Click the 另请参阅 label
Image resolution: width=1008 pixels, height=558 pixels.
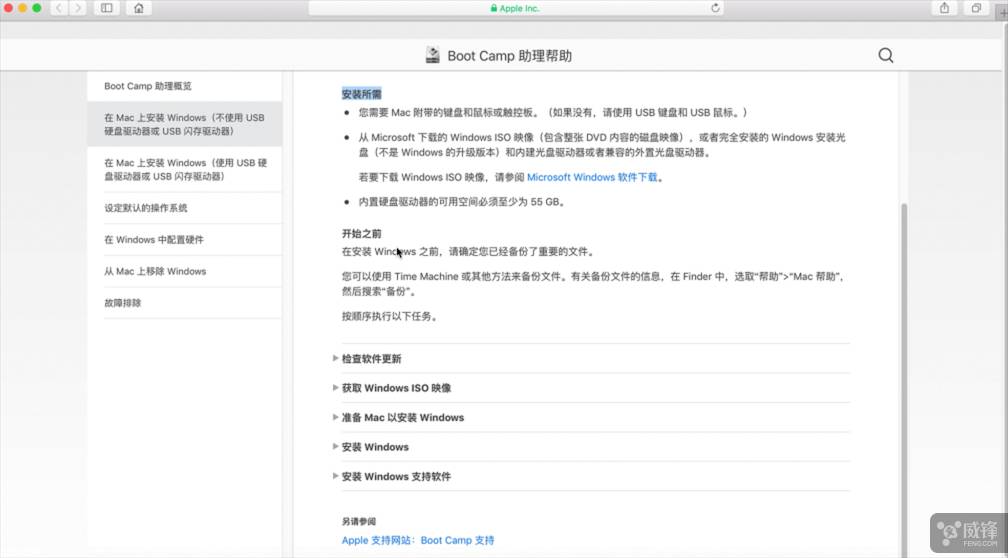tap(359, 522)
